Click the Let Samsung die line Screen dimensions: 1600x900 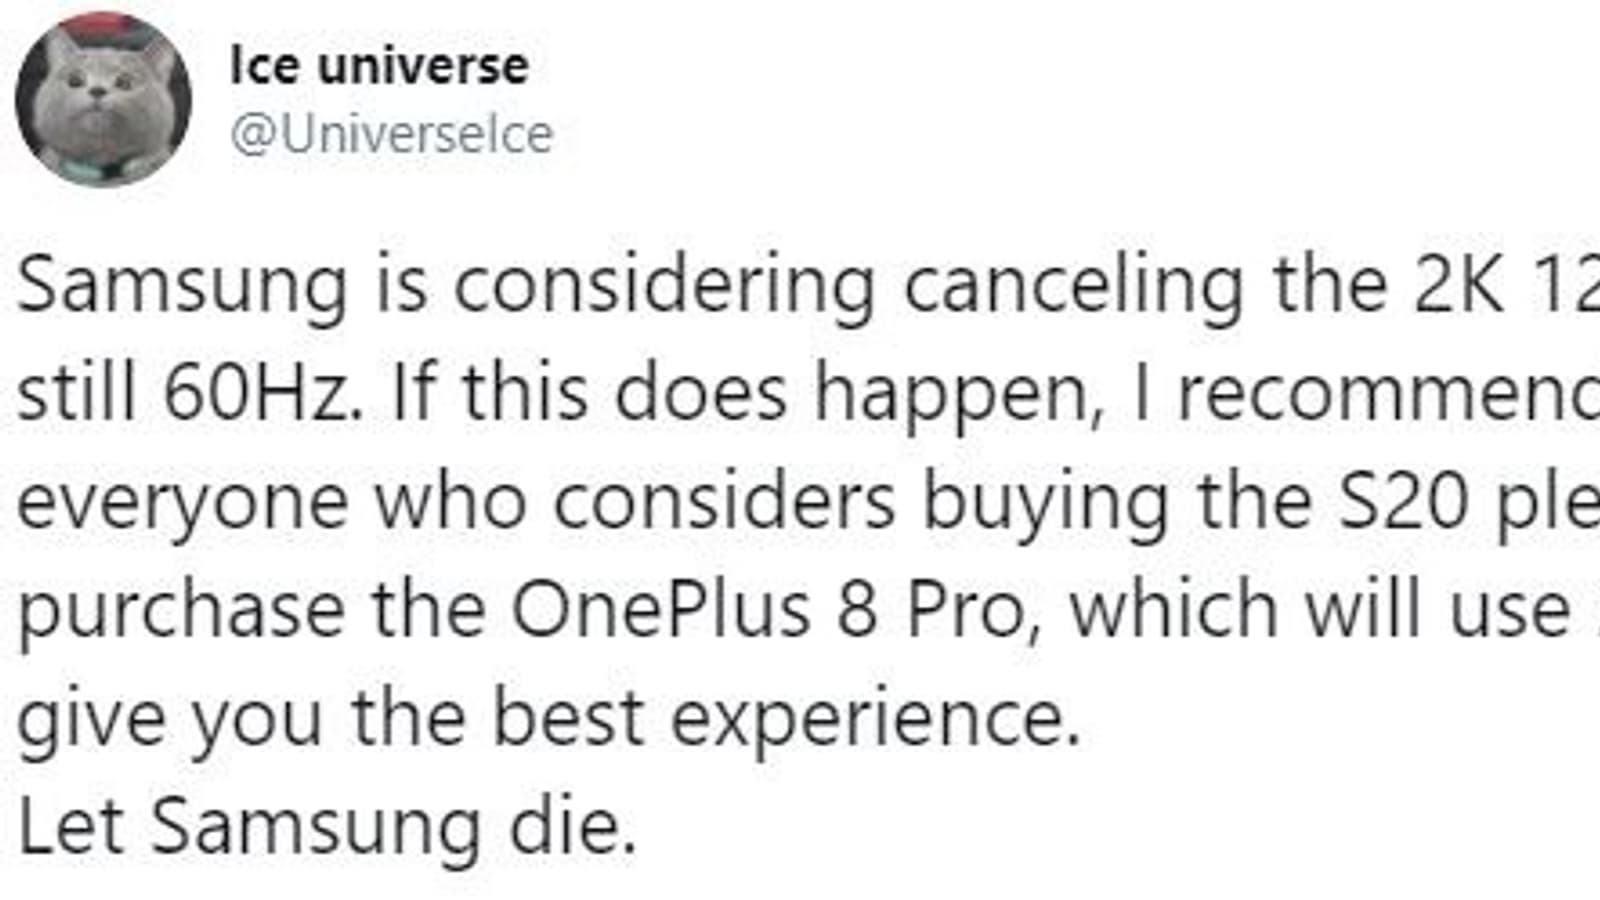(327, 826)
